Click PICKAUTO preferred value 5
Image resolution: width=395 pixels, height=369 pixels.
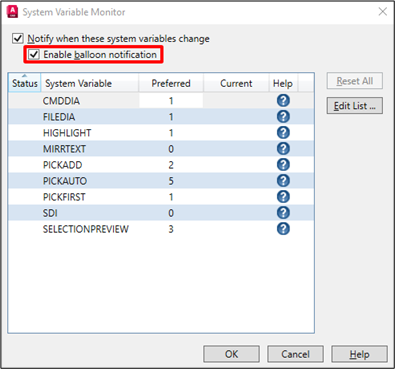click(x=171, y=181)
